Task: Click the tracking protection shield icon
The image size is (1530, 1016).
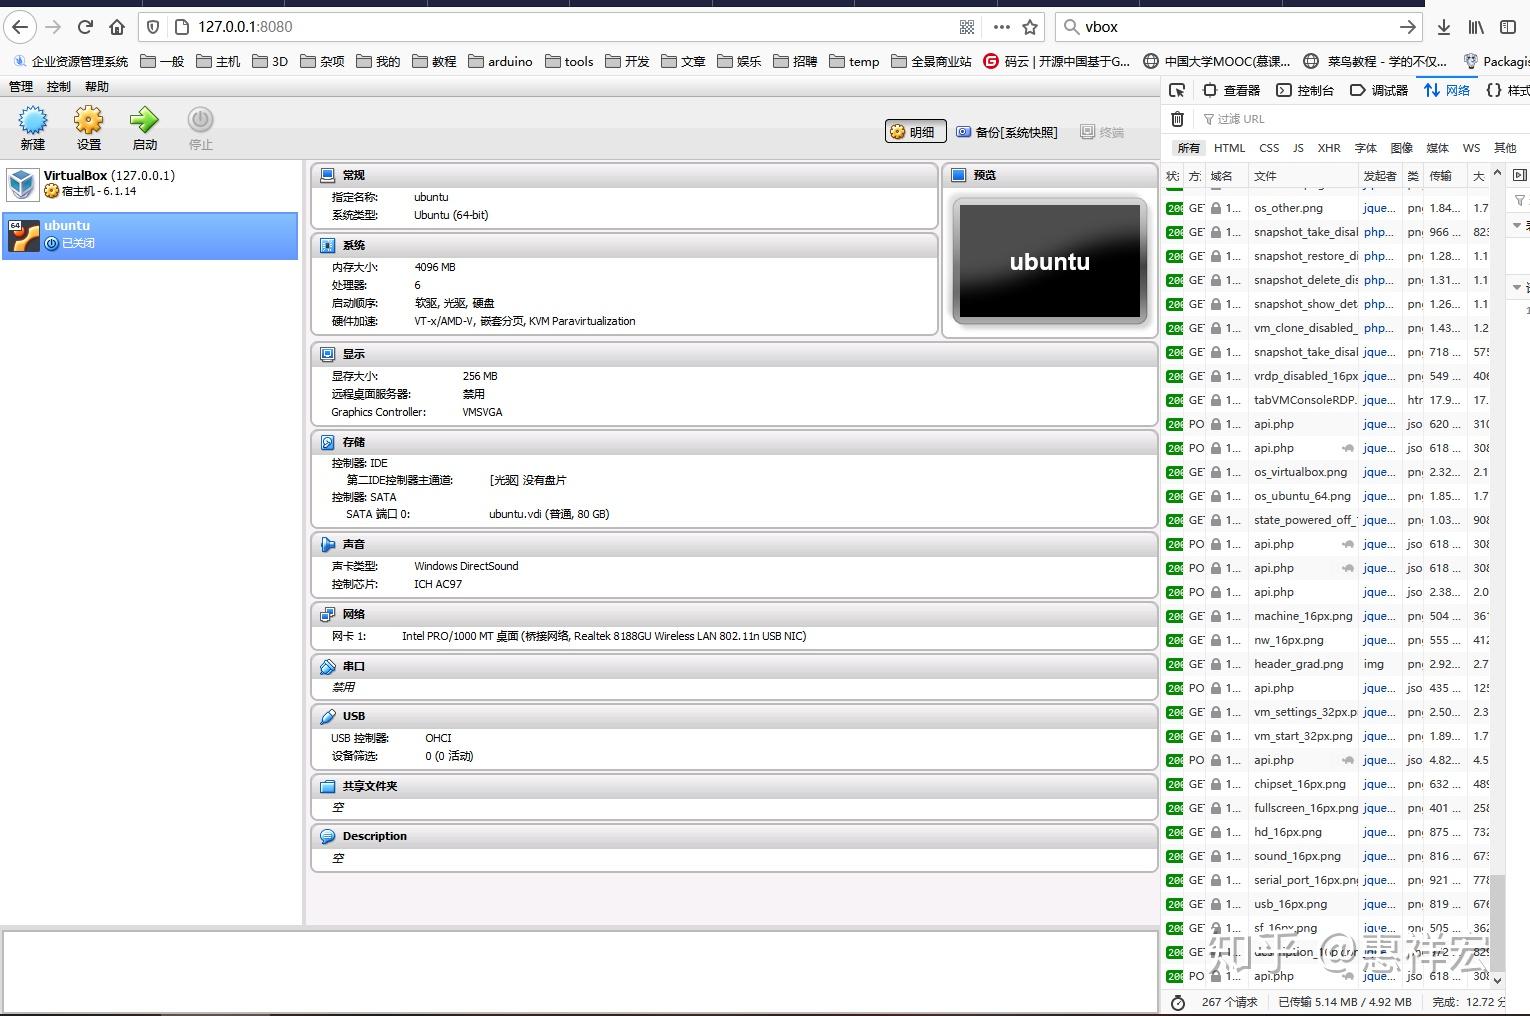Action: pyautogui.click(x=152, y=27)
